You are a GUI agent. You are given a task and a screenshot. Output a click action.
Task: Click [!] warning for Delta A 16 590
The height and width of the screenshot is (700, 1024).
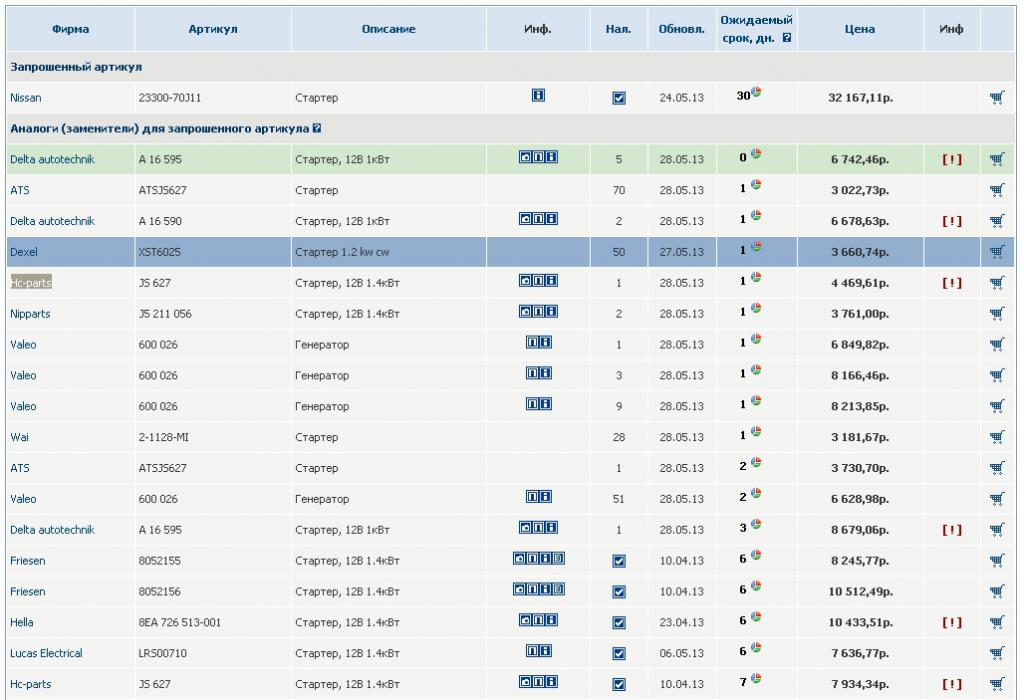click(952, 221)
